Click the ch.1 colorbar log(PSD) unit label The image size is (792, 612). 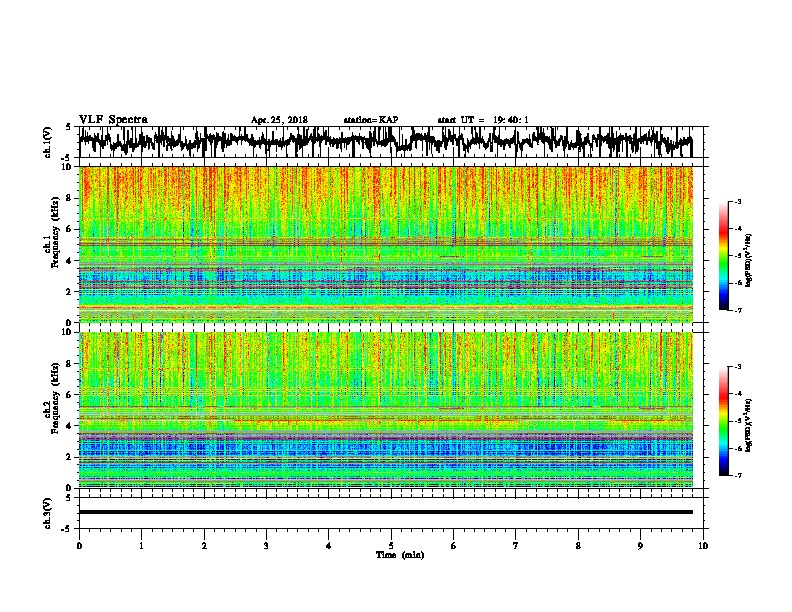pyautogui.click(x=749, y=260)
